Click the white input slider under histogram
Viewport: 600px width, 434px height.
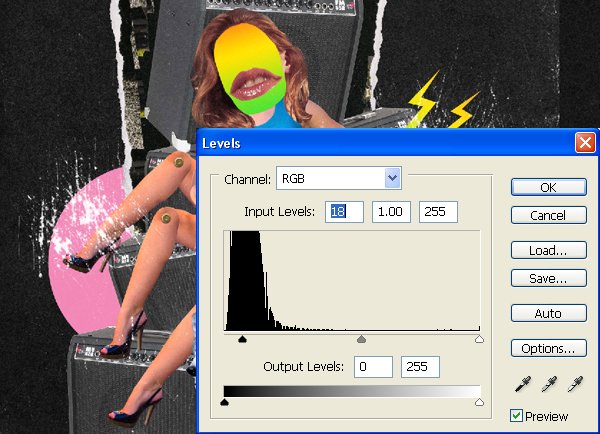[479, 339]
